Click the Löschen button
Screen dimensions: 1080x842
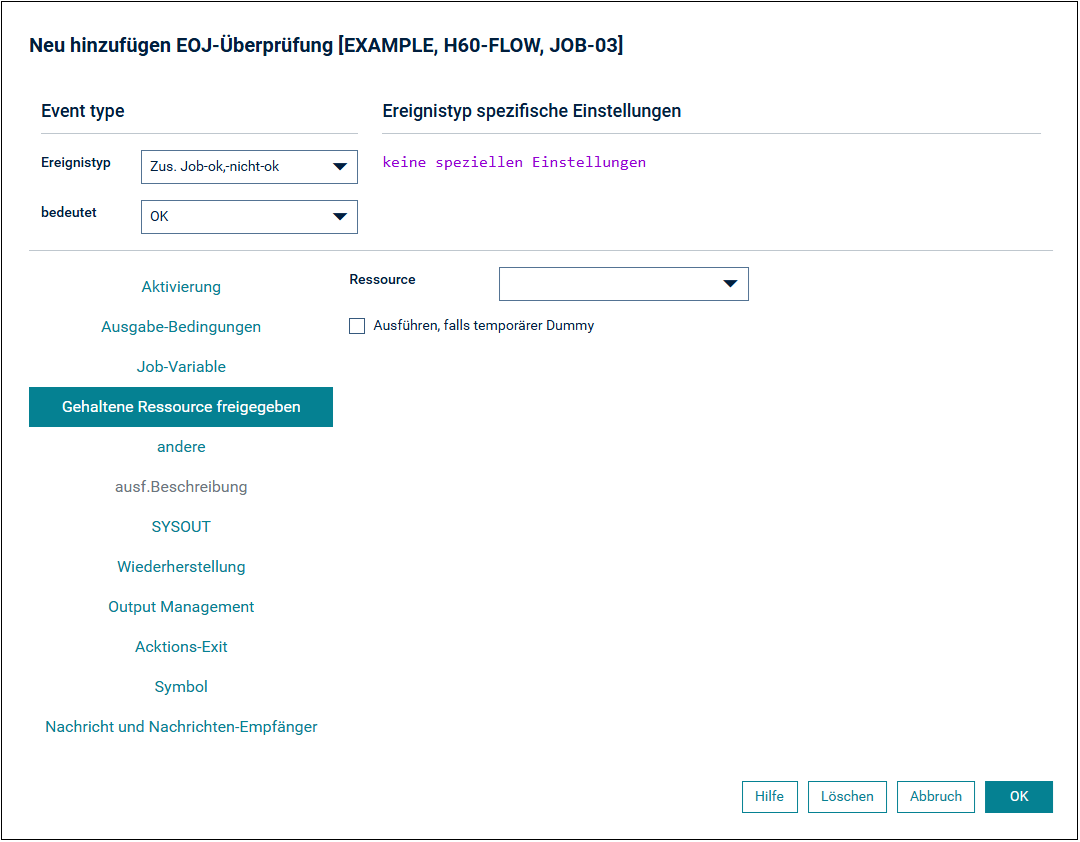847,797
